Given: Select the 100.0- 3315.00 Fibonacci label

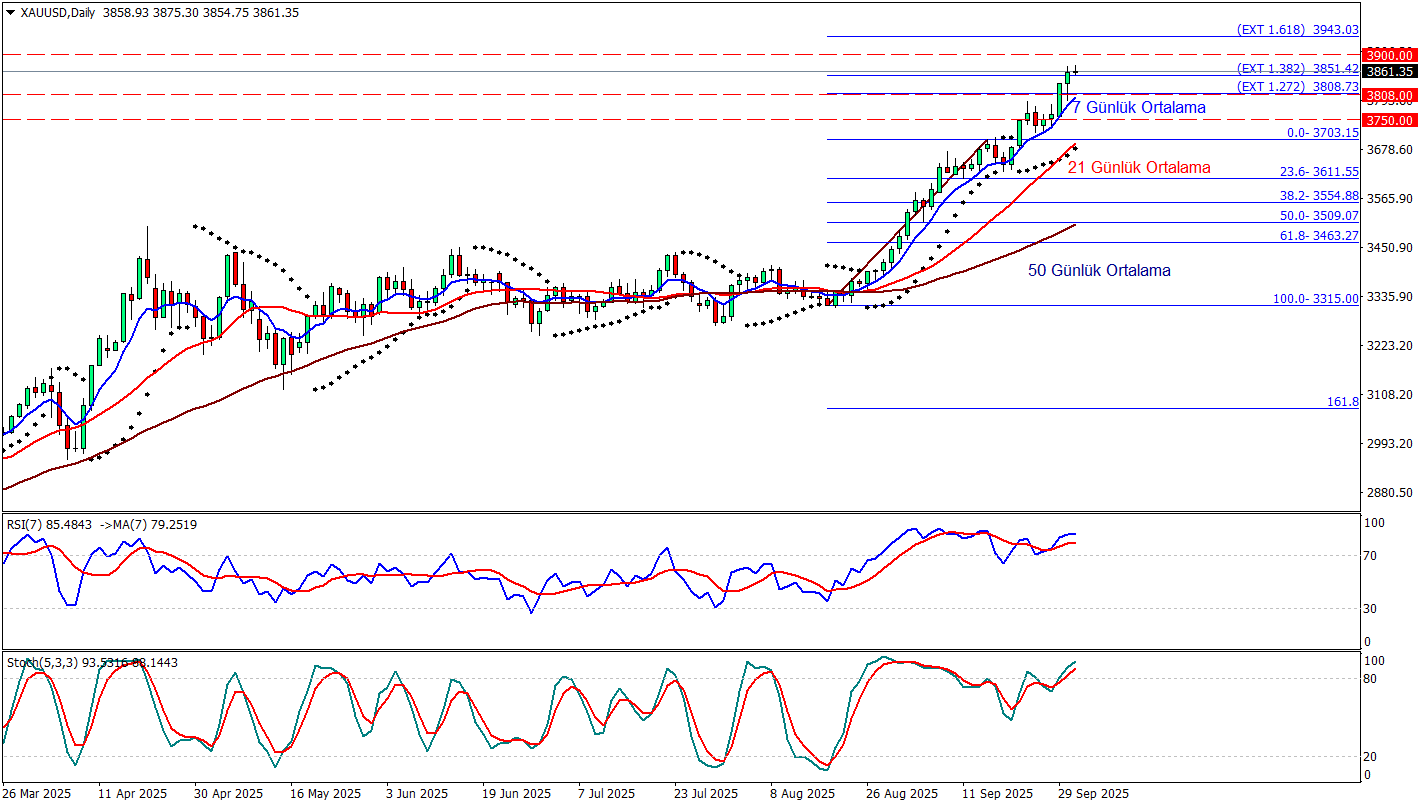Looking at the screenshot, I should (x=1315, y=298).
